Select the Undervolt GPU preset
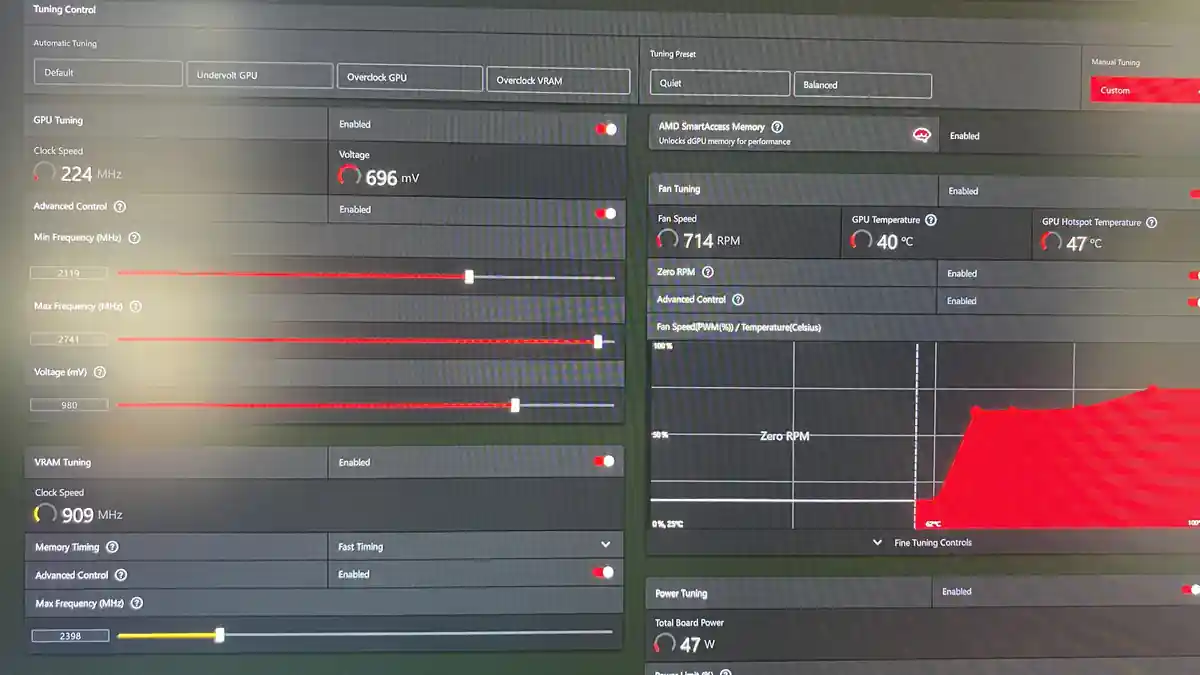The image size is (1200, 675). (x=259, y=75)
